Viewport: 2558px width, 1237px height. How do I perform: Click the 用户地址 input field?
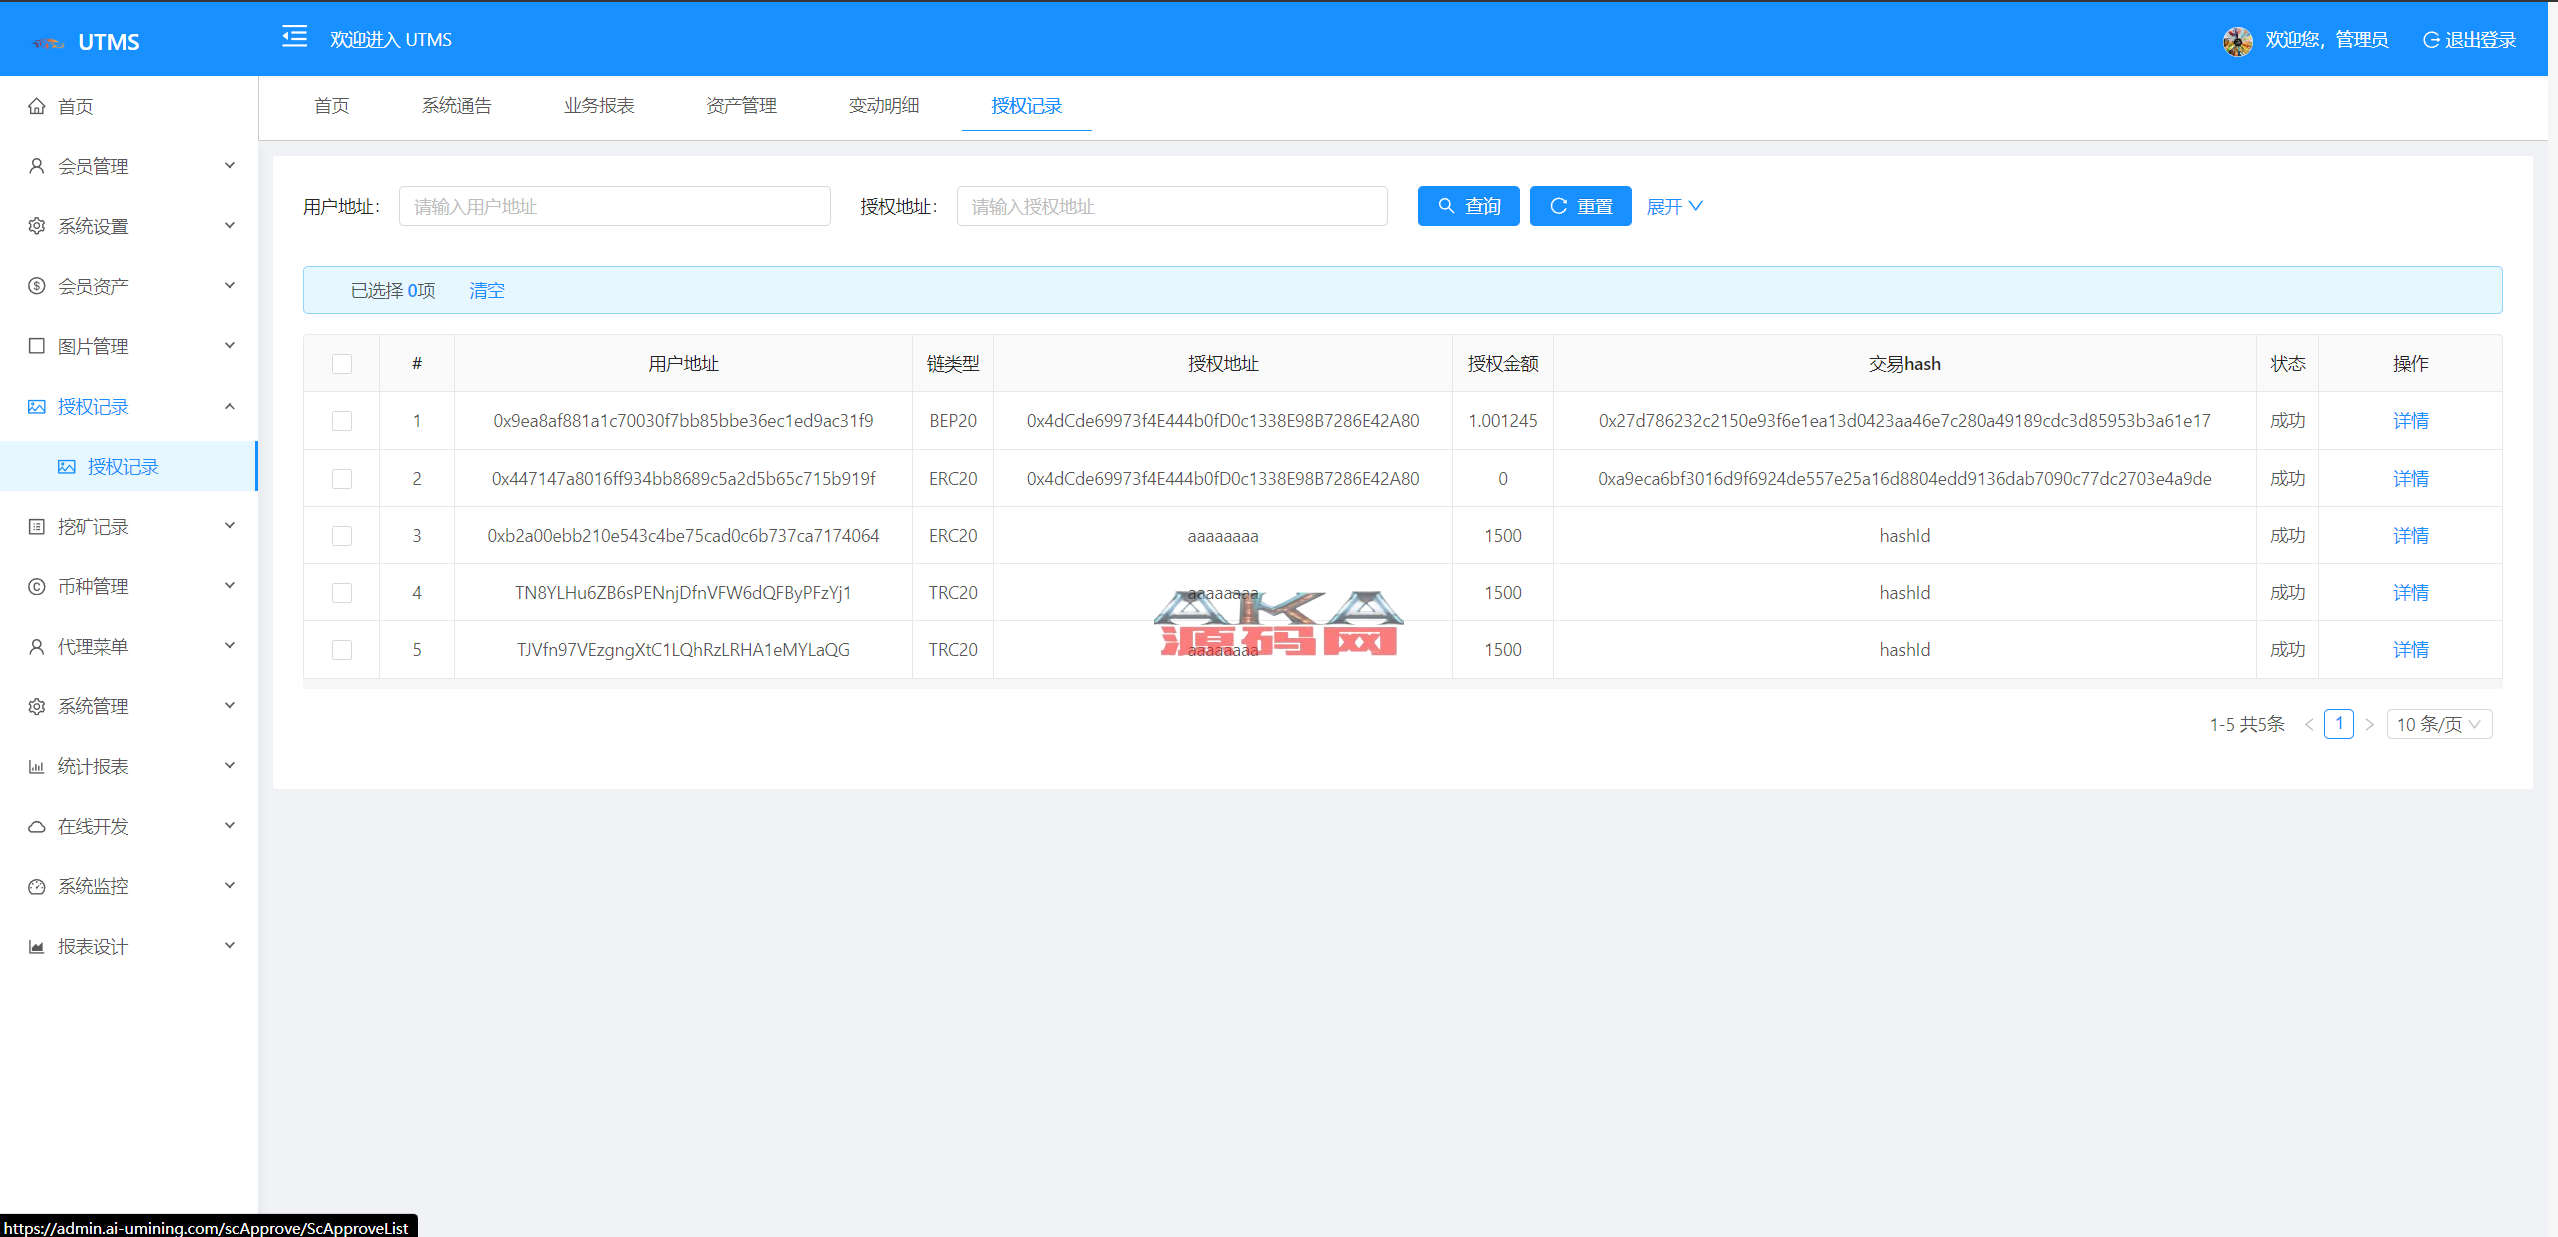(x=614, y=206)
